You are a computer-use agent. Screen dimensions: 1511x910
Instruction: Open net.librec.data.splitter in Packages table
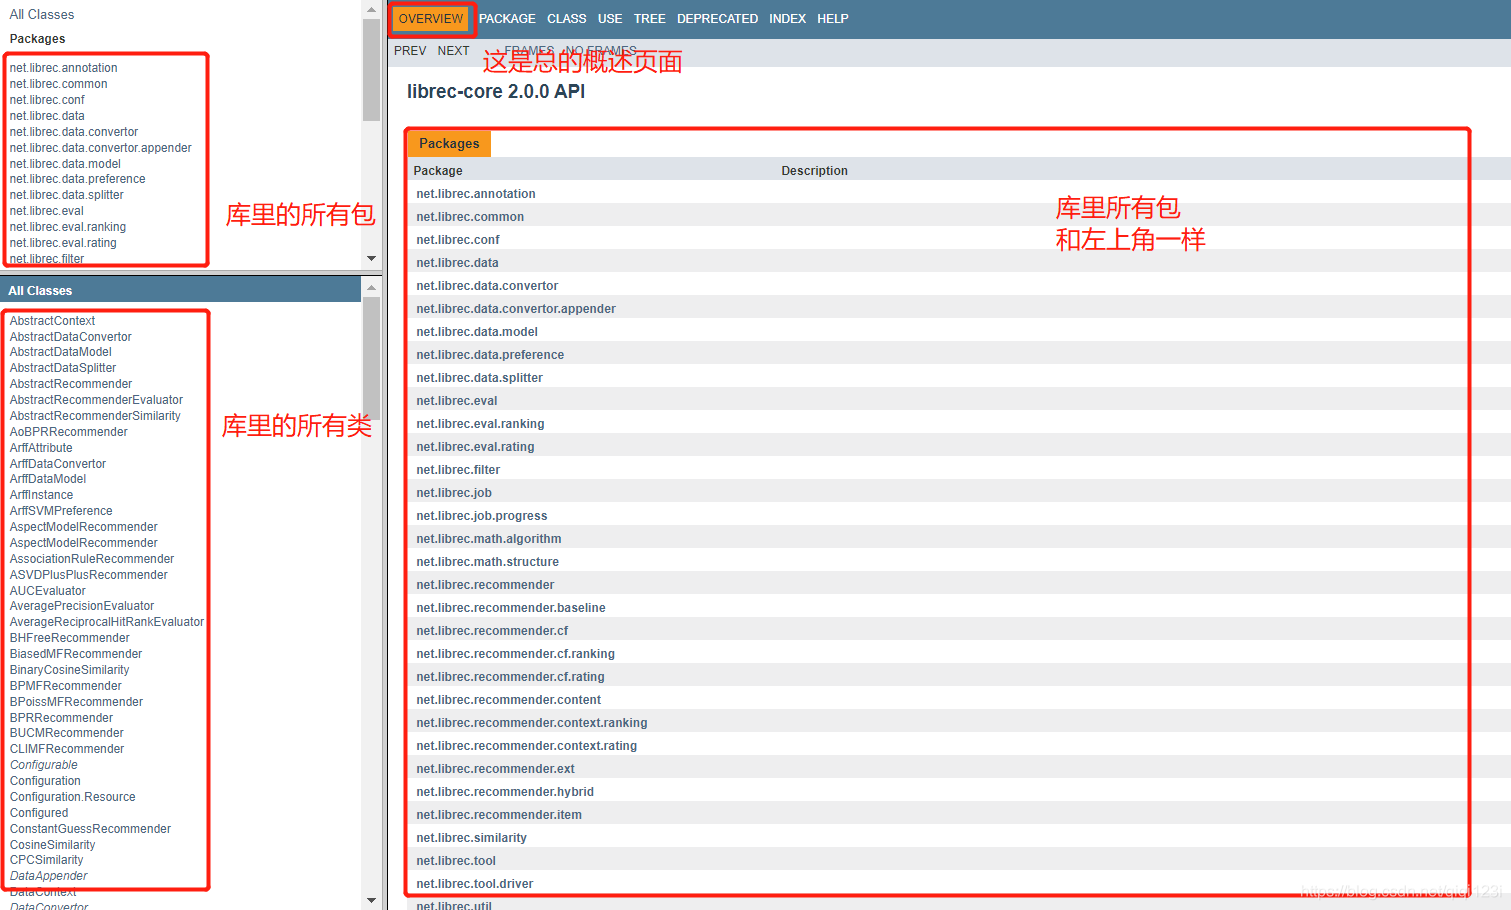480,378
